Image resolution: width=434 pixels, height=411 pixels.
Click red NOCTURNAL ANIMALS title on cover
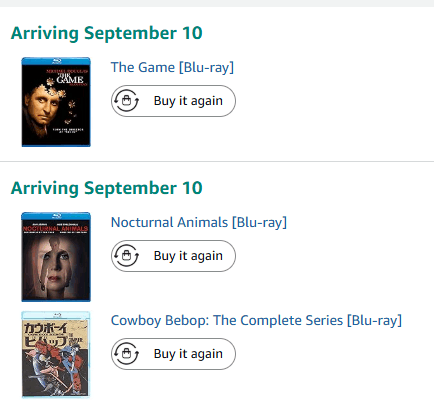[x=55, y=229]
